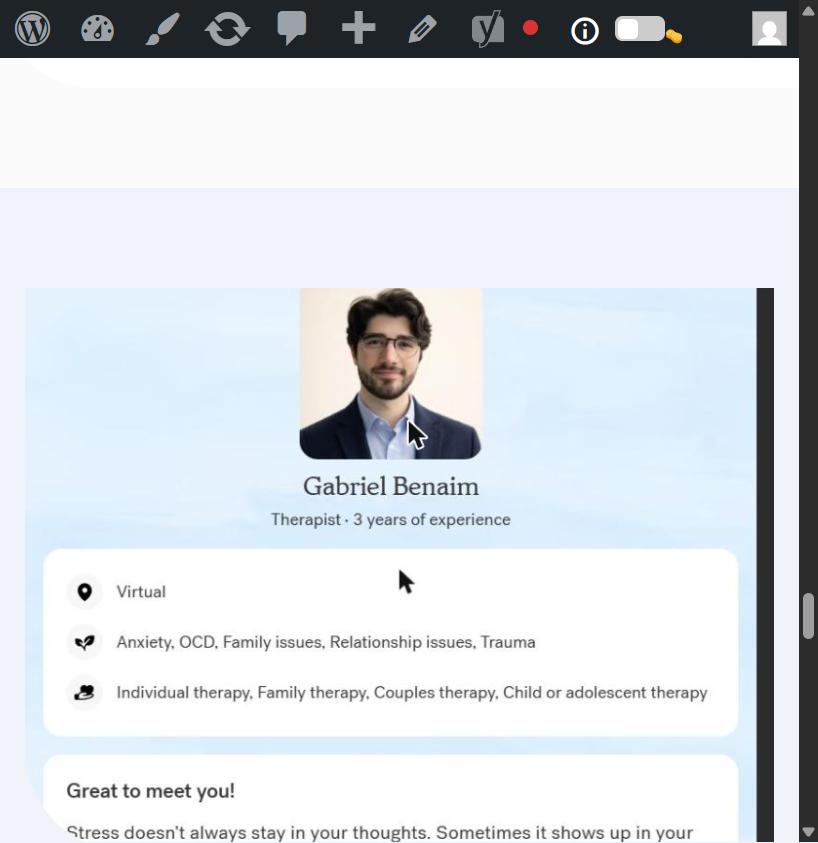Screen dimensions: 818x843
Task: Click the 'Individual therapy, Family therapy' line
Action: coord(412,693)
